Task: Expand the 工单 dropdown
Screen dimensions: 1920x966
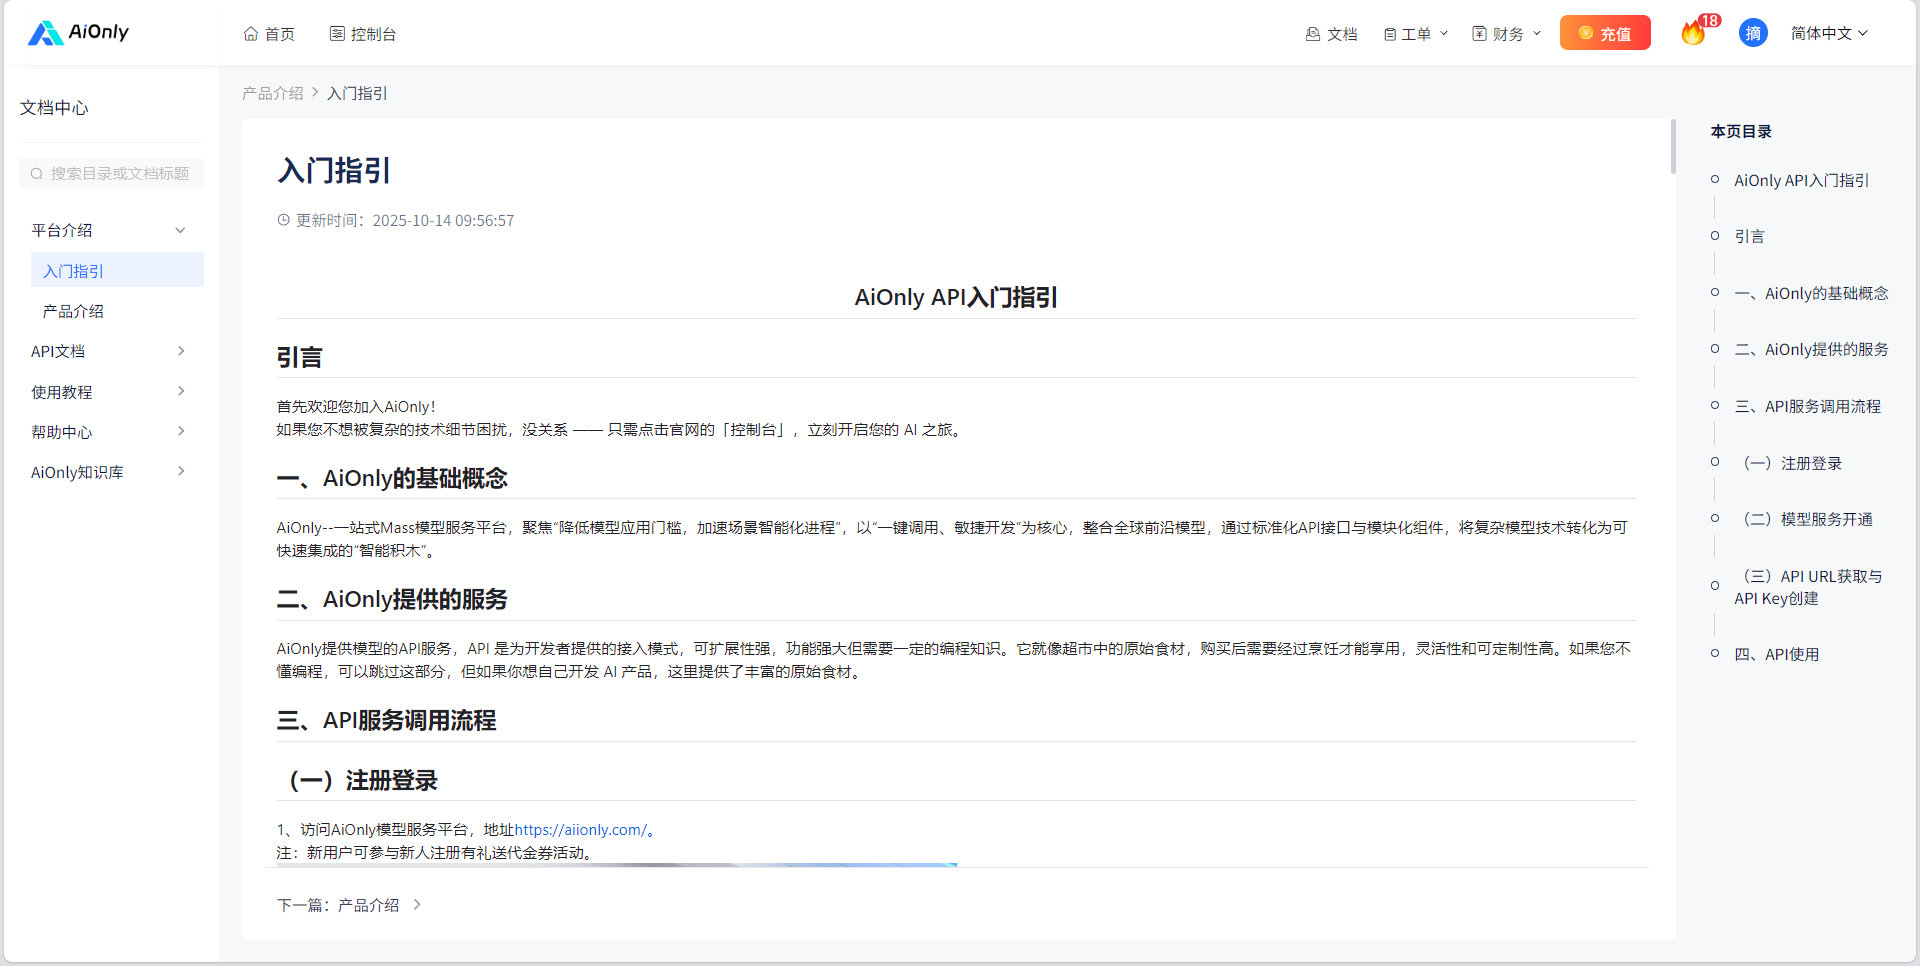Action: point(1415,34)
